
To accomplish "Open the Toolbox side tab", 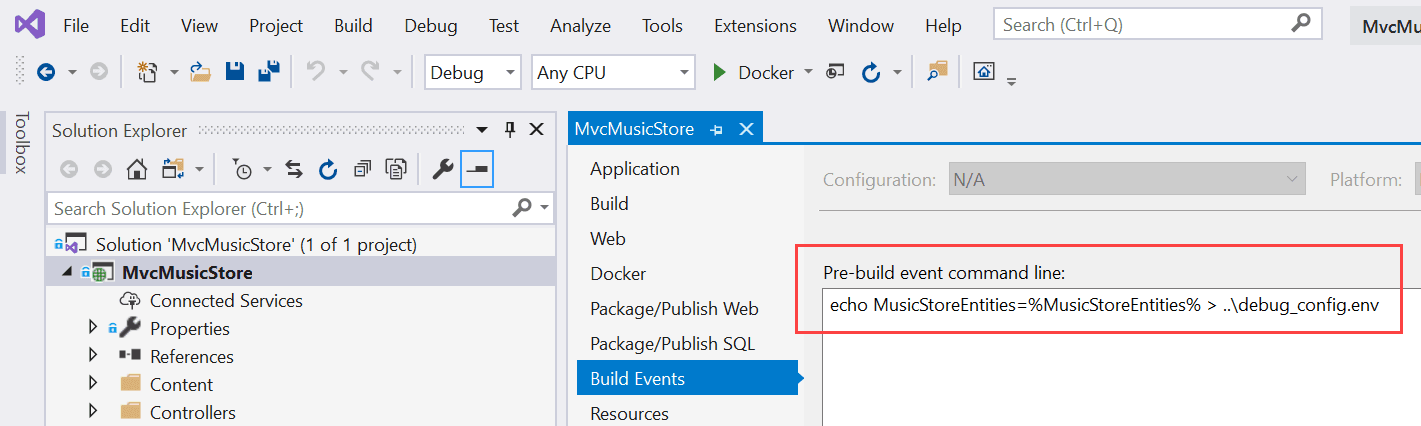I will pyautogui.click(x=19, y=142).
